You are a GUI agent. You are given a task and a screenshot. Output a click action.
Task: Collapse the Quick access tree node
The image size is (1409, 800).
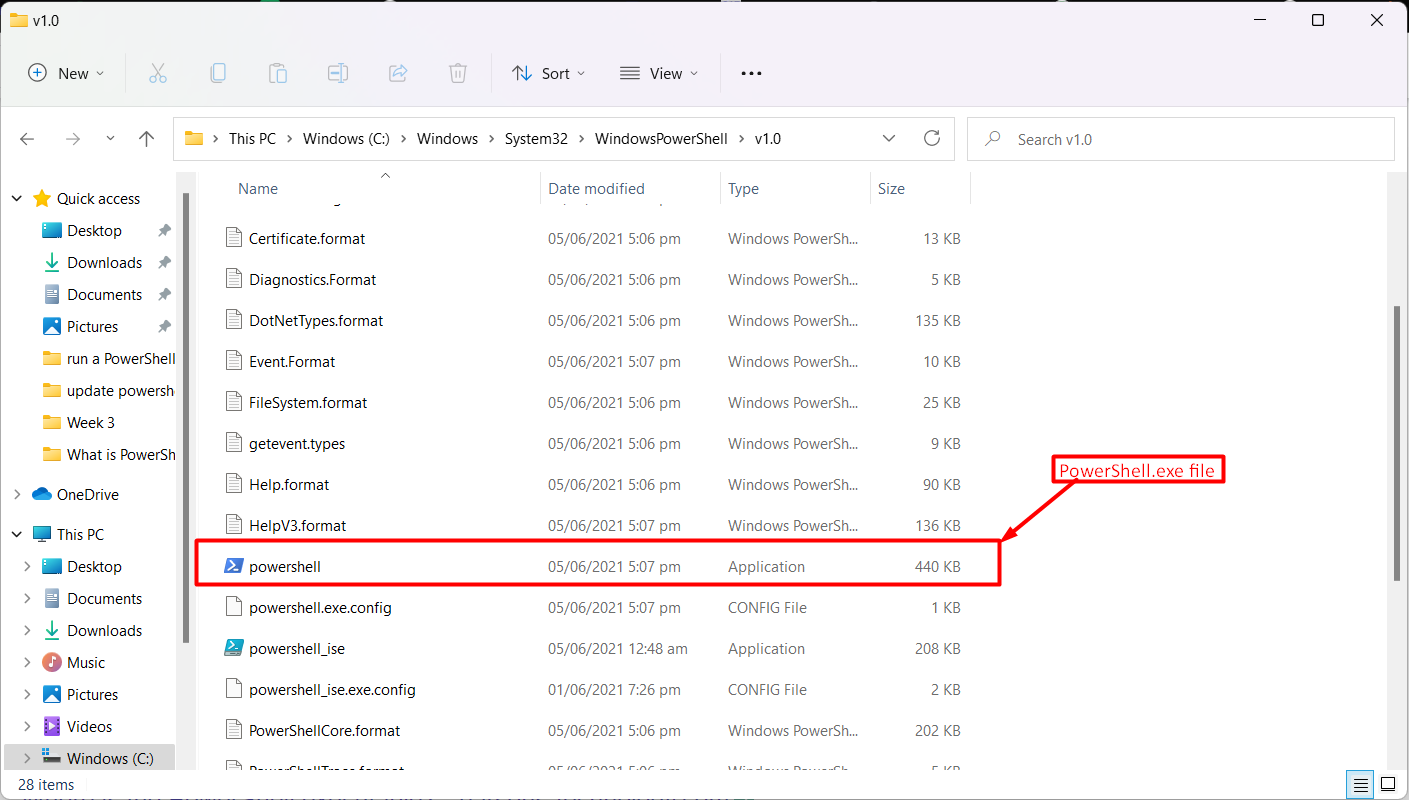(x=17, y=198)
